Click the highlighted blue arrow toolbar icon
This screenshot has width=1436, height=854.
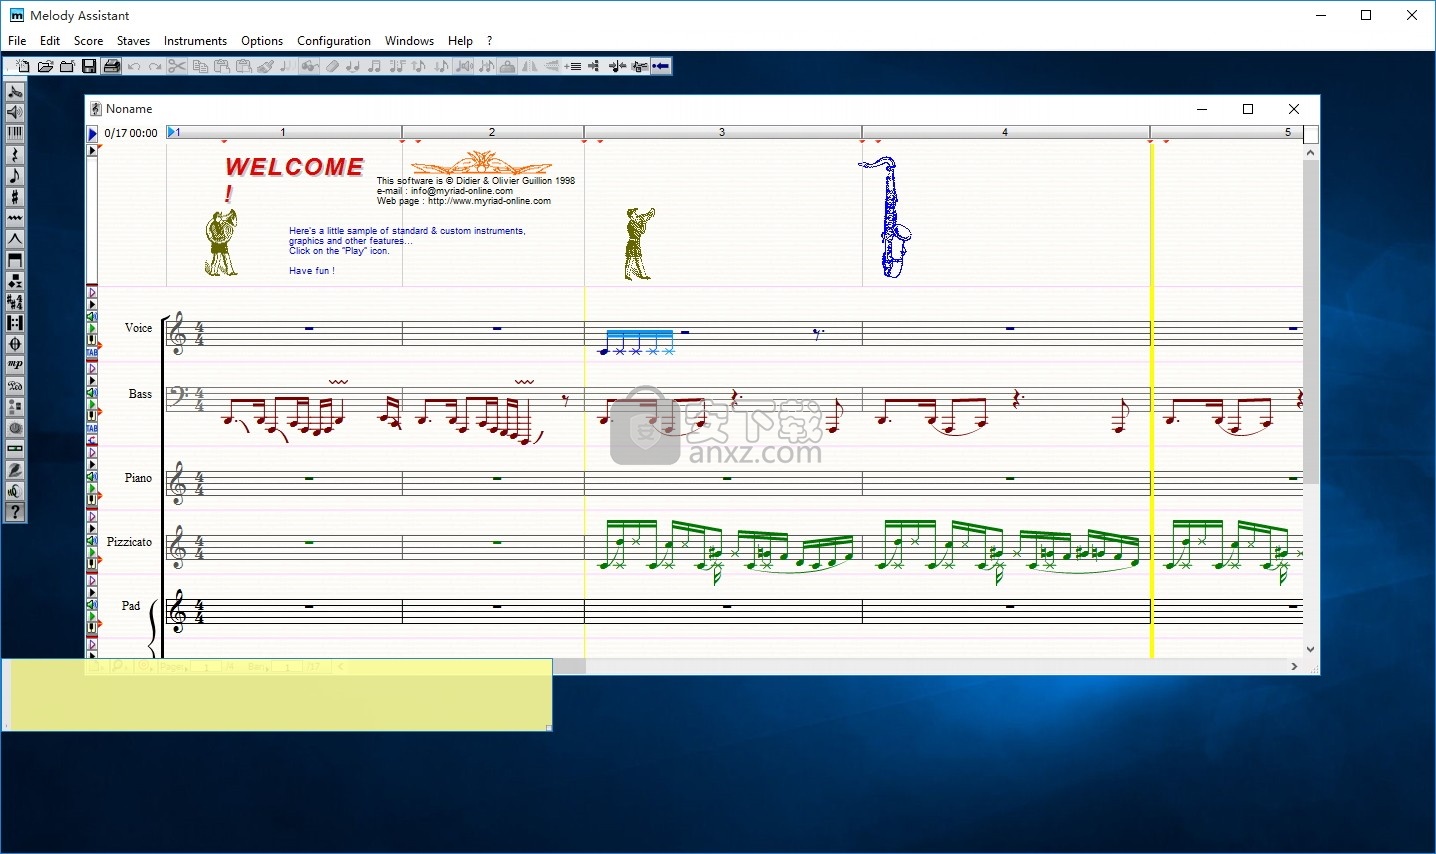661,66
